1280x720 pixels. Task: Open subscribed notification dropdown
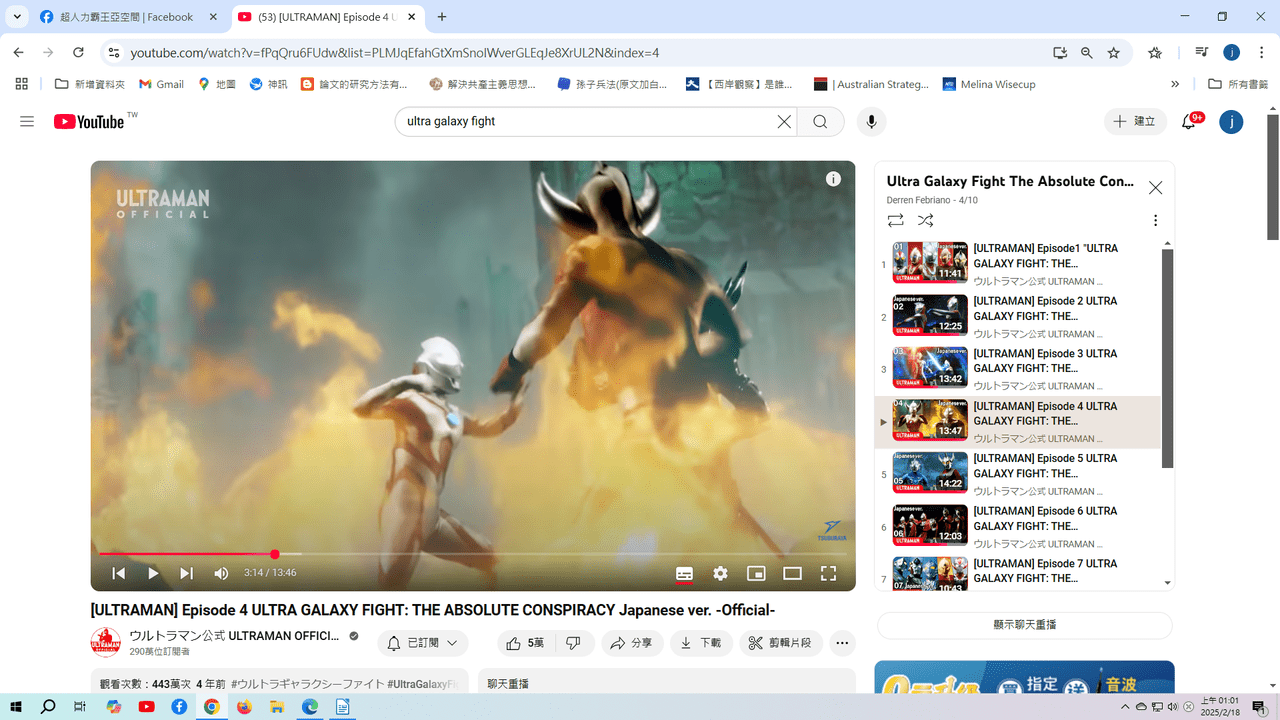(x=423, y=643)
